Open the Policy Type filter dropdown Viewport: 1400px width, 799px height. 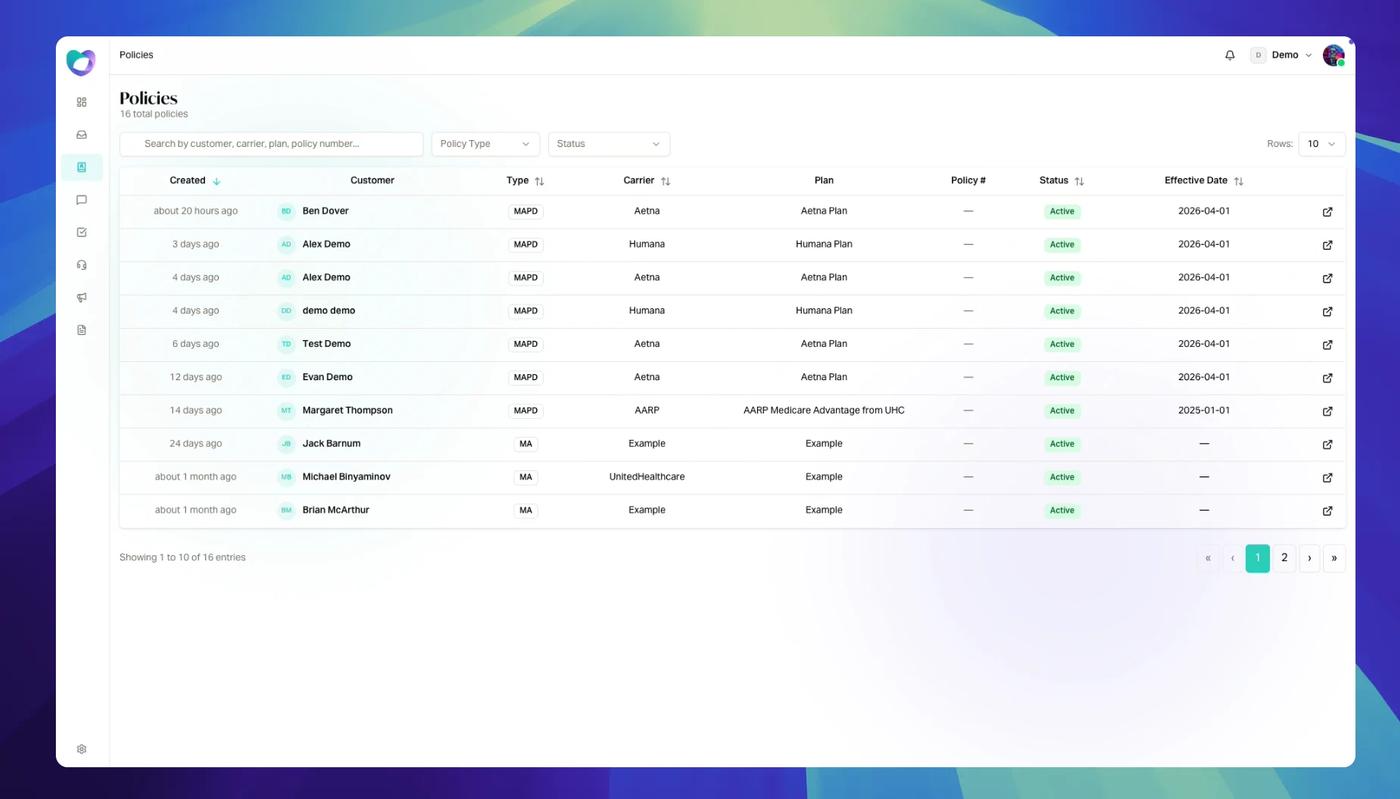click(485, 143)
